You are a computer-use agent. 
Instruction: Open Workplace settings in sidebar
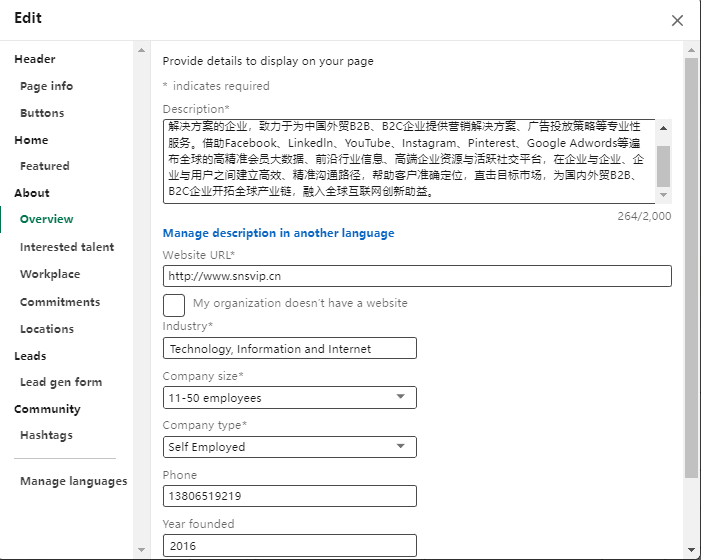[x=50, y=274]
